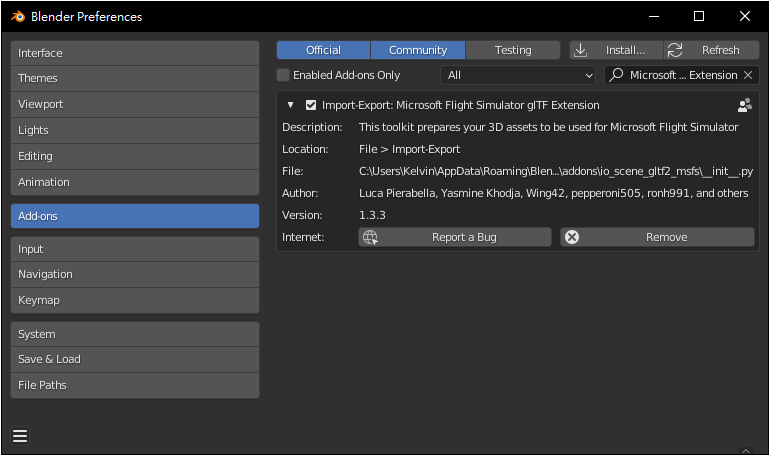This screenshot has width=770, height=456.
Task: Click the globe icon on Report a Bug
Action: (x=370, y=238)
